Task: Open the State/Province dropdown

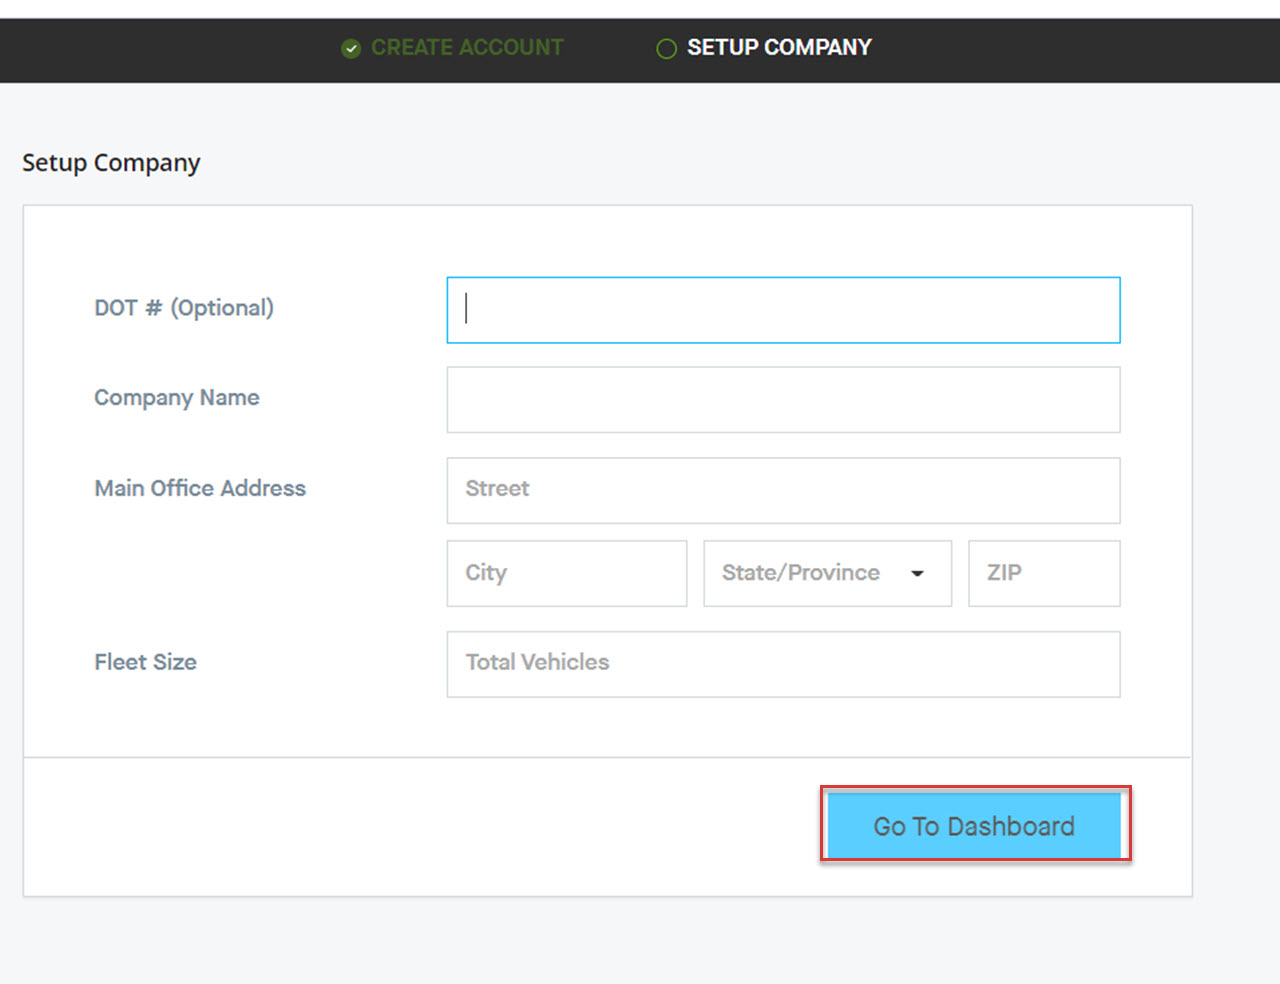Action: pos(827,573)
